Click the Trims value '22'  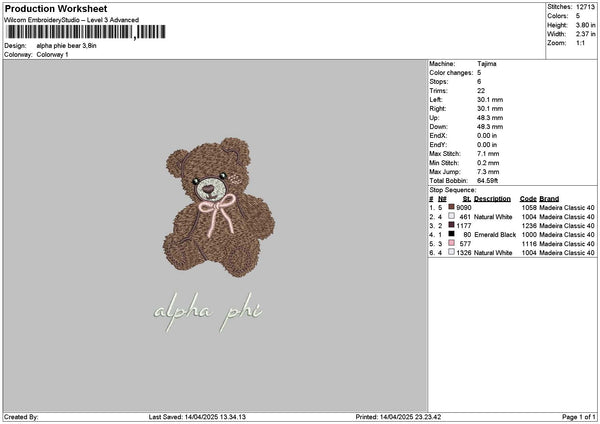(481, 91)
